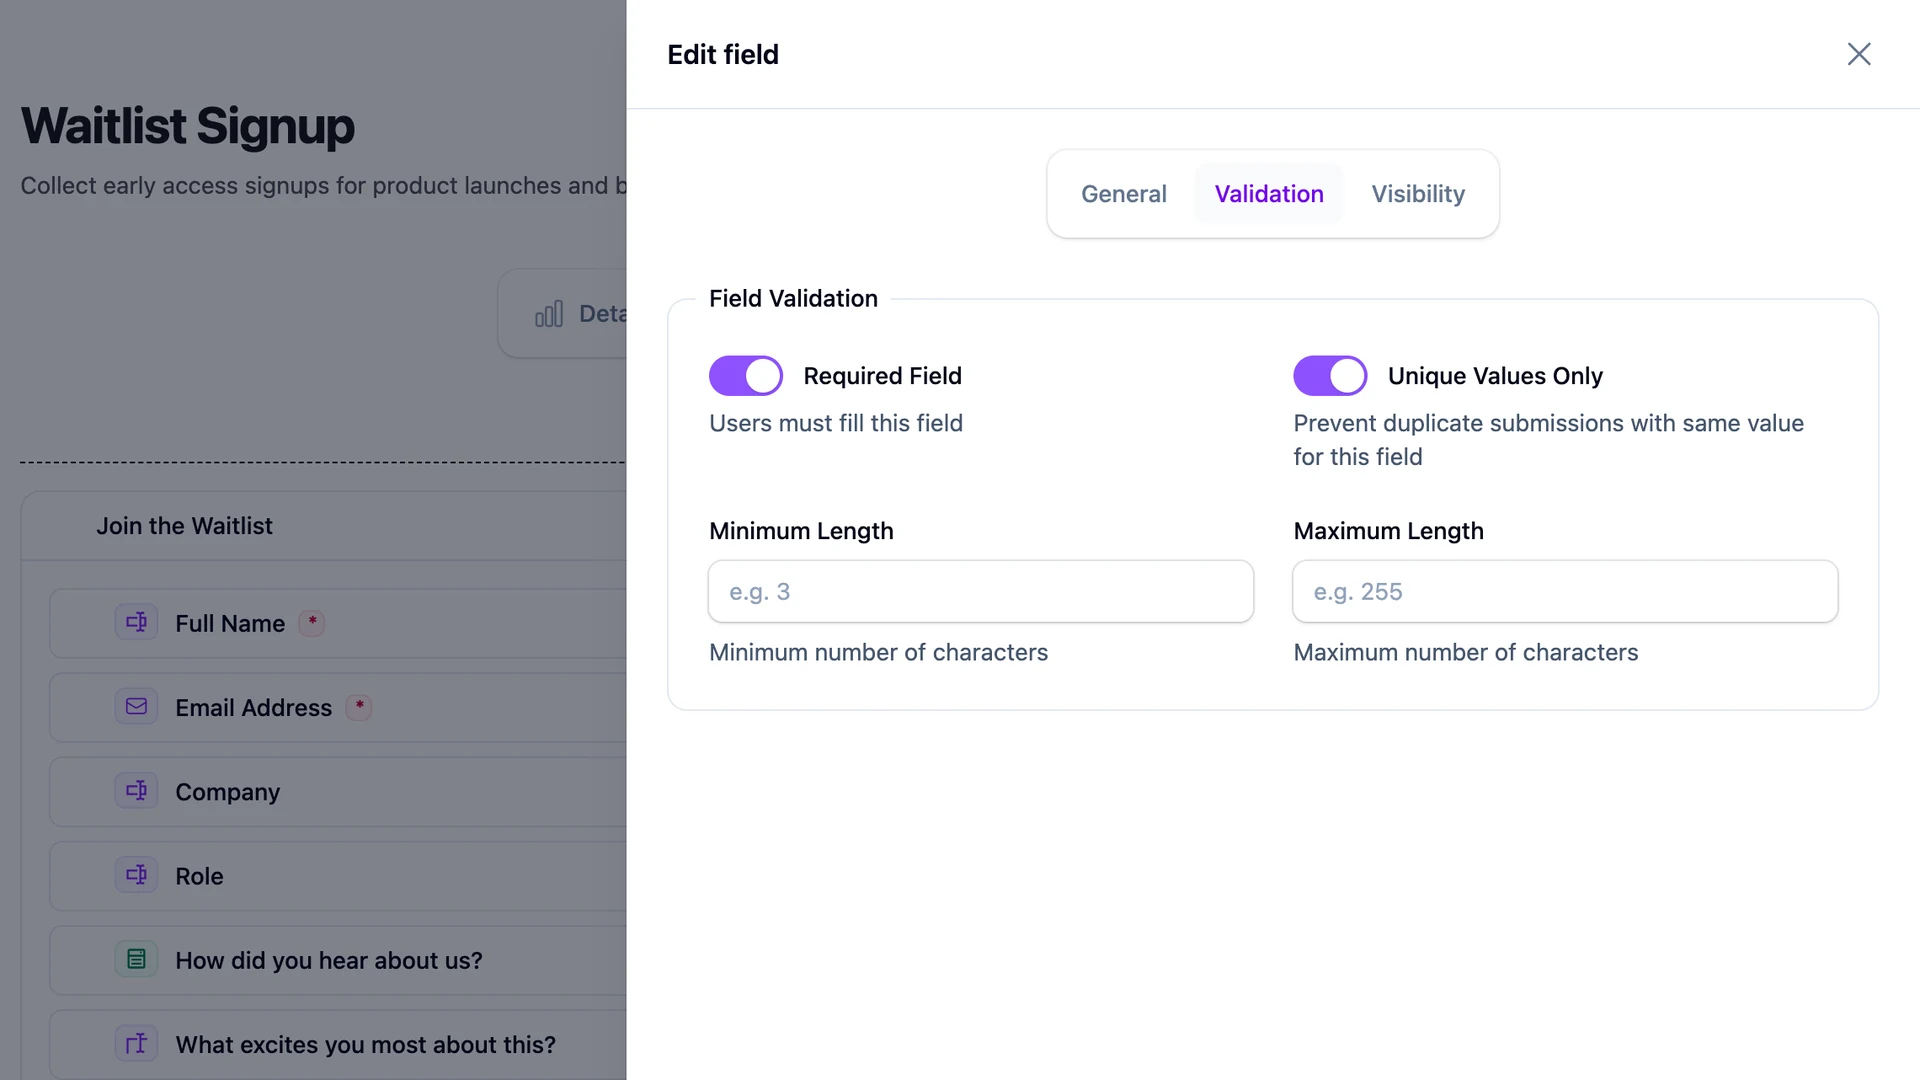The image size is (1920, 1080).
Task: Close the Edit field panel
Action: click(1858, 54)
